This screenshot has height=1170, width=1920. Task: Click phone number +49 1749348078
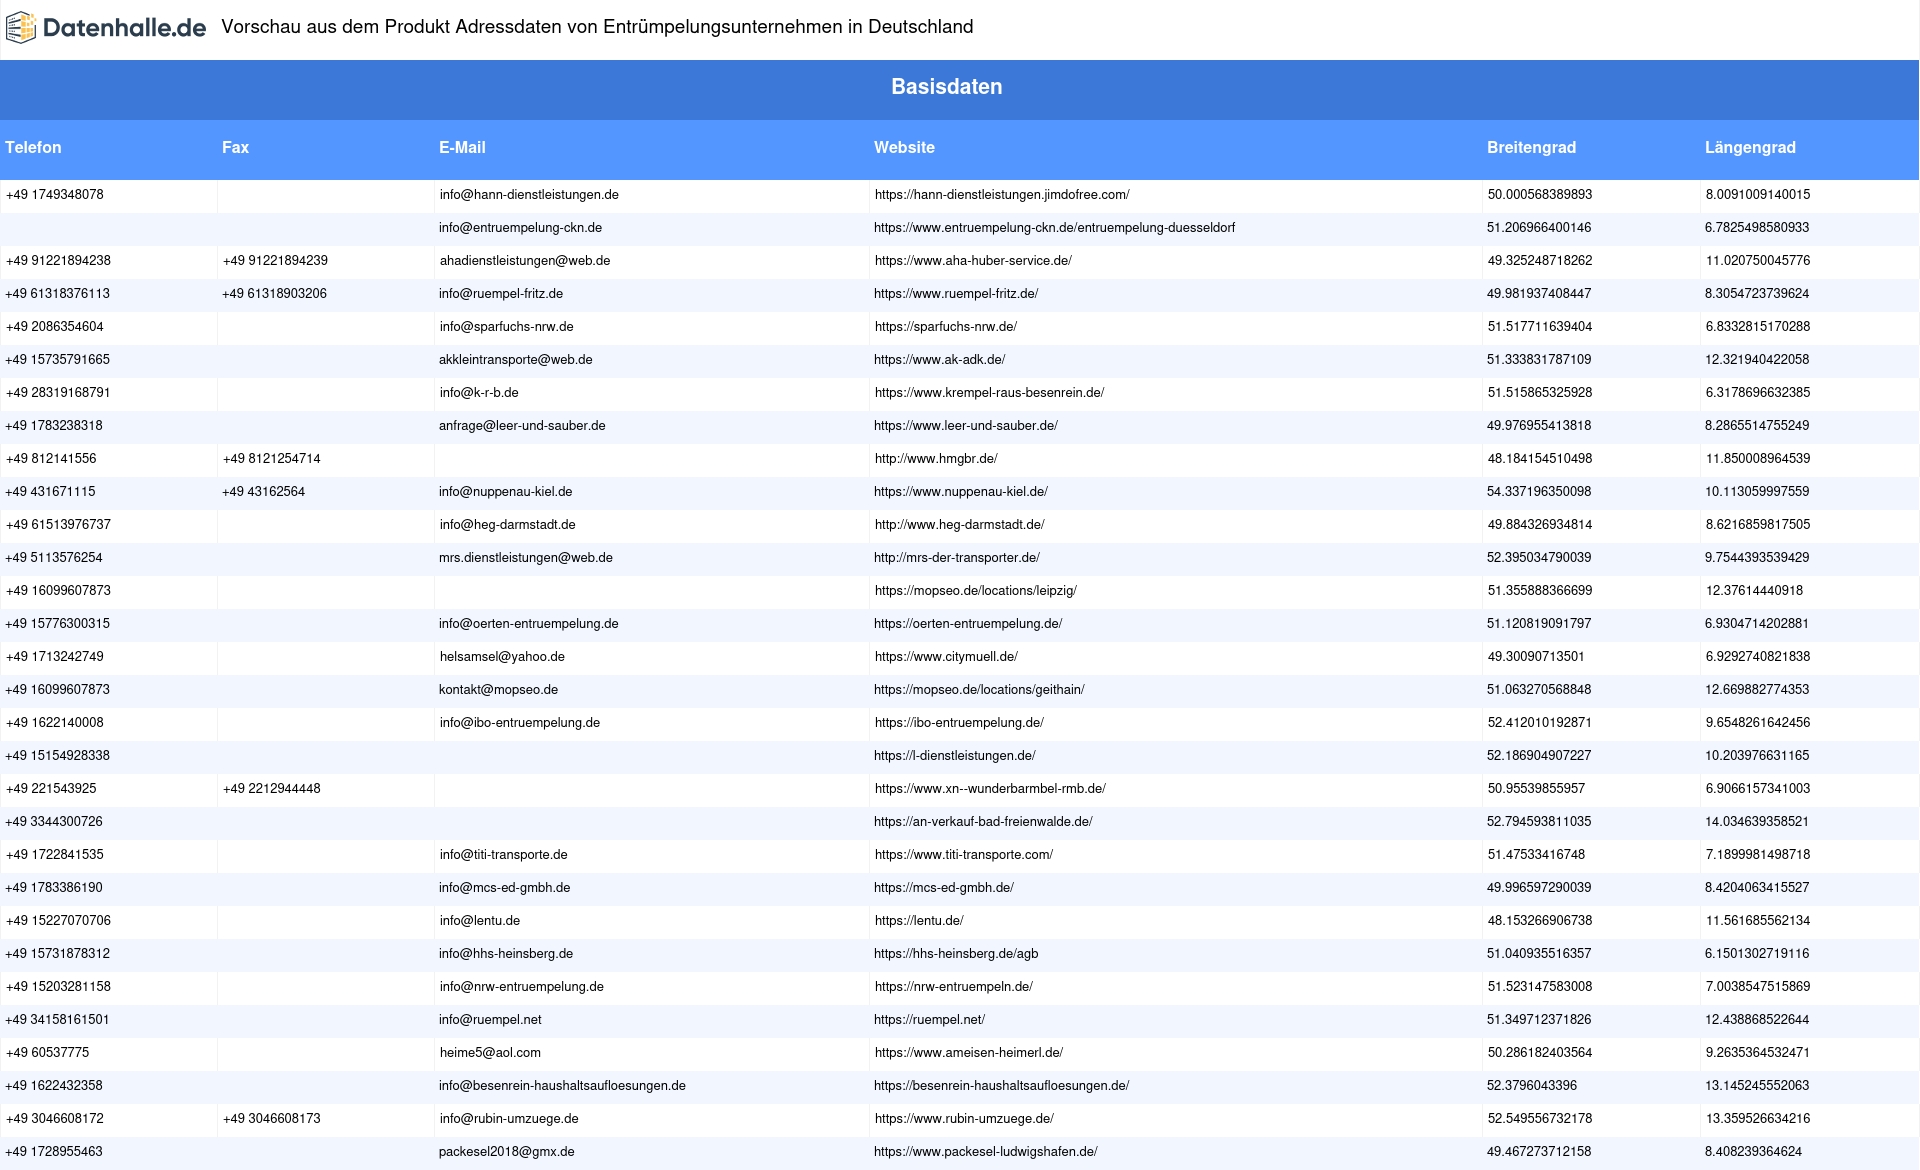55,195
